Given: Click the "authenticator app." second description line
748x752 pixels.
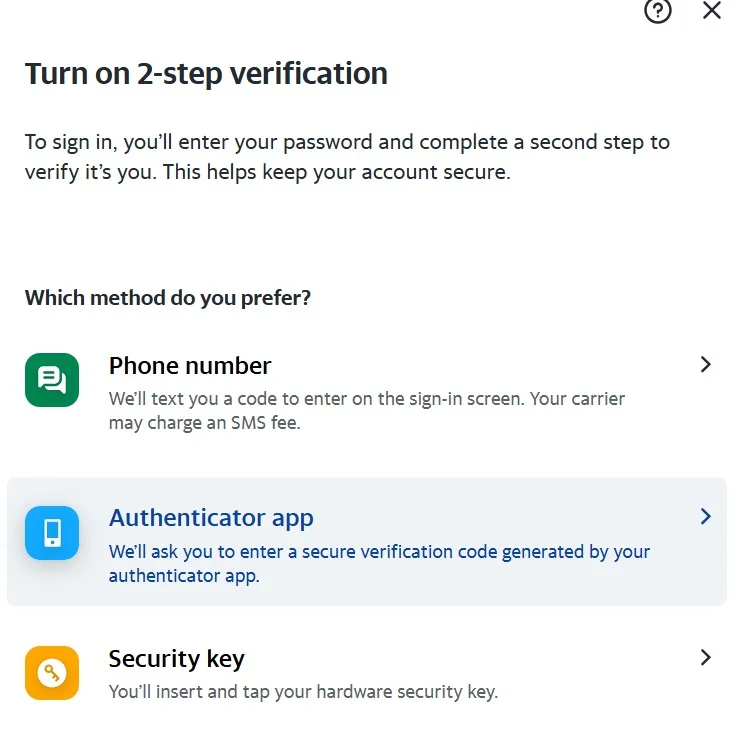Looking at the screenshot, I should (184, 576).
